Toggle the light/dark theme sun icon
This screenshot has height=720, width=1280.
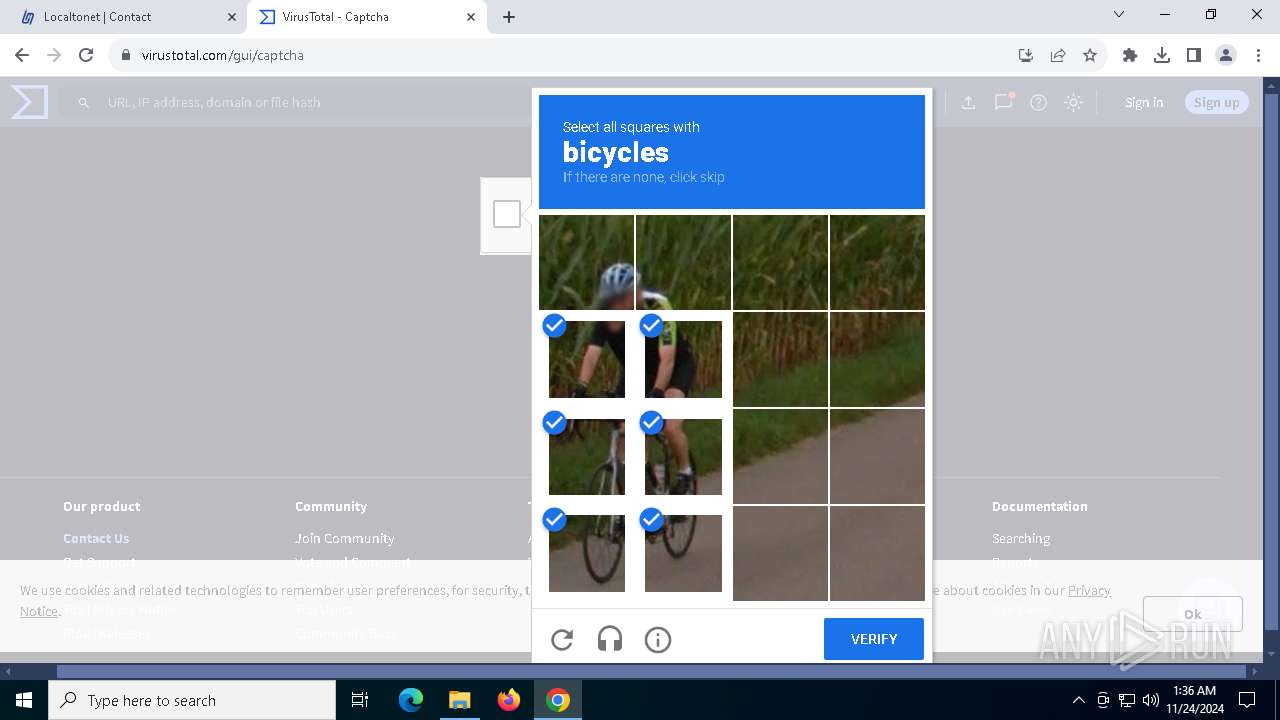coord(1073,102)
